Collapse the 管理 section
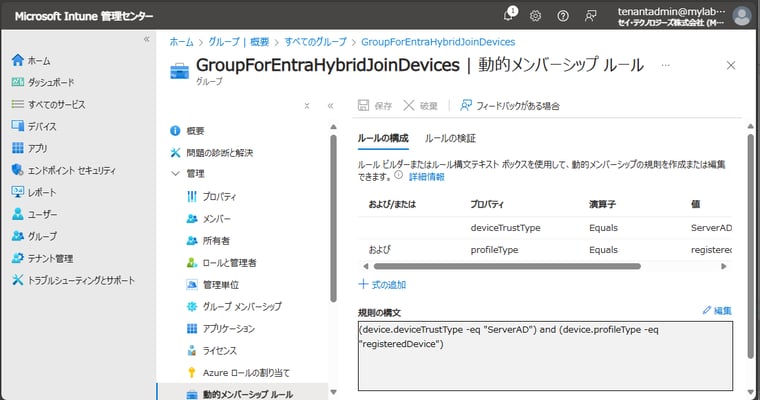The height and width of the screenshot is (400, 760). point(175,174)
